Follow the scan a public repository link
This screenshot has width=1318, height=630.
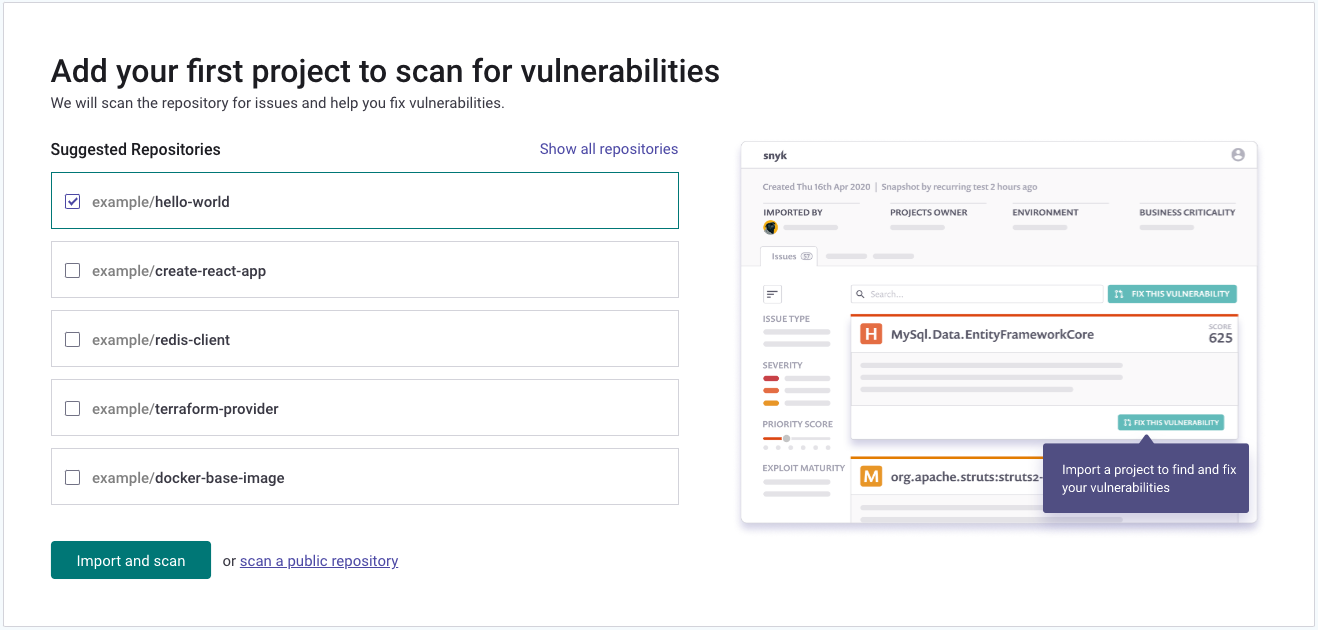319,561
